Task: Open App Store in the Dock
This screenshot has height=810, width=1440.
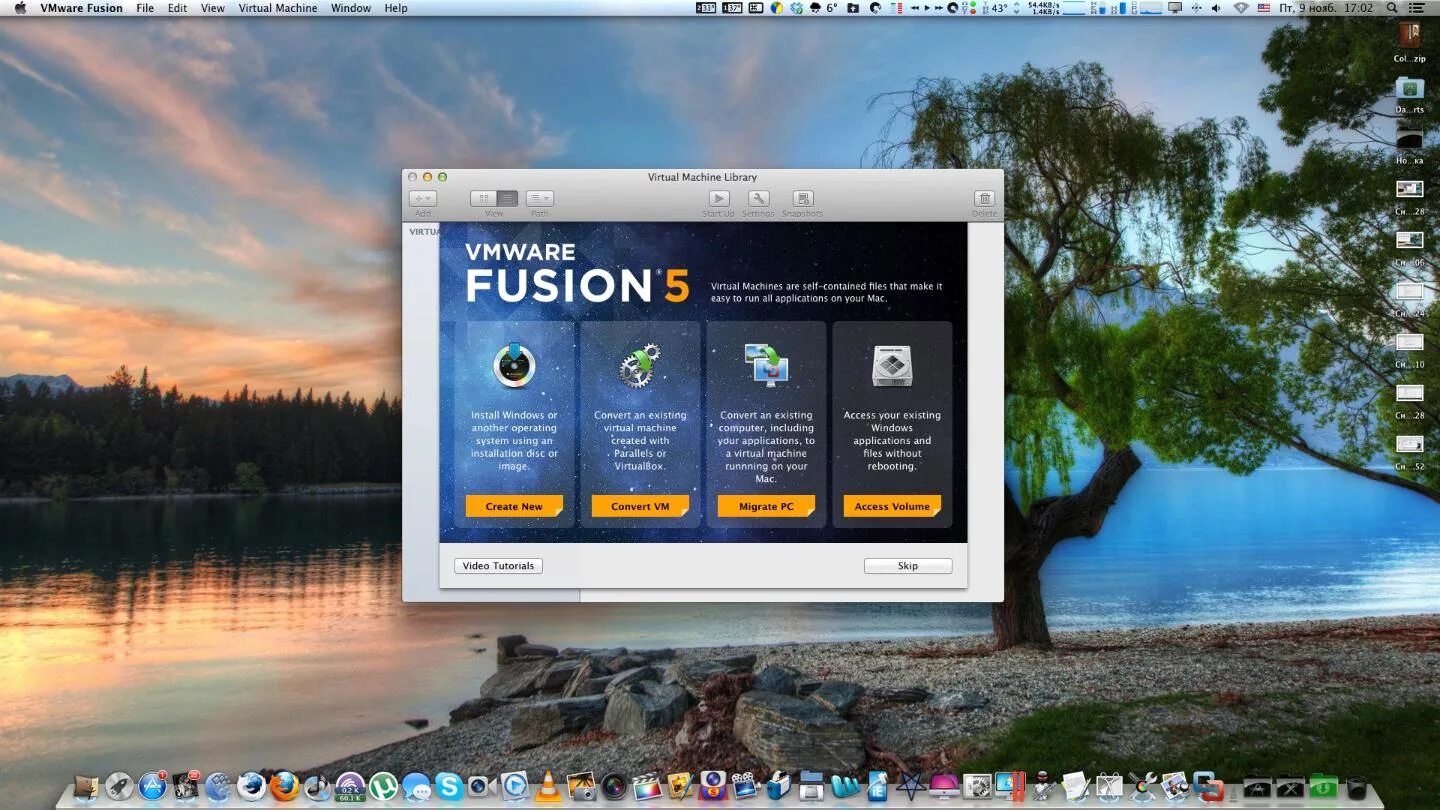Action: click(x=152, y=786)
